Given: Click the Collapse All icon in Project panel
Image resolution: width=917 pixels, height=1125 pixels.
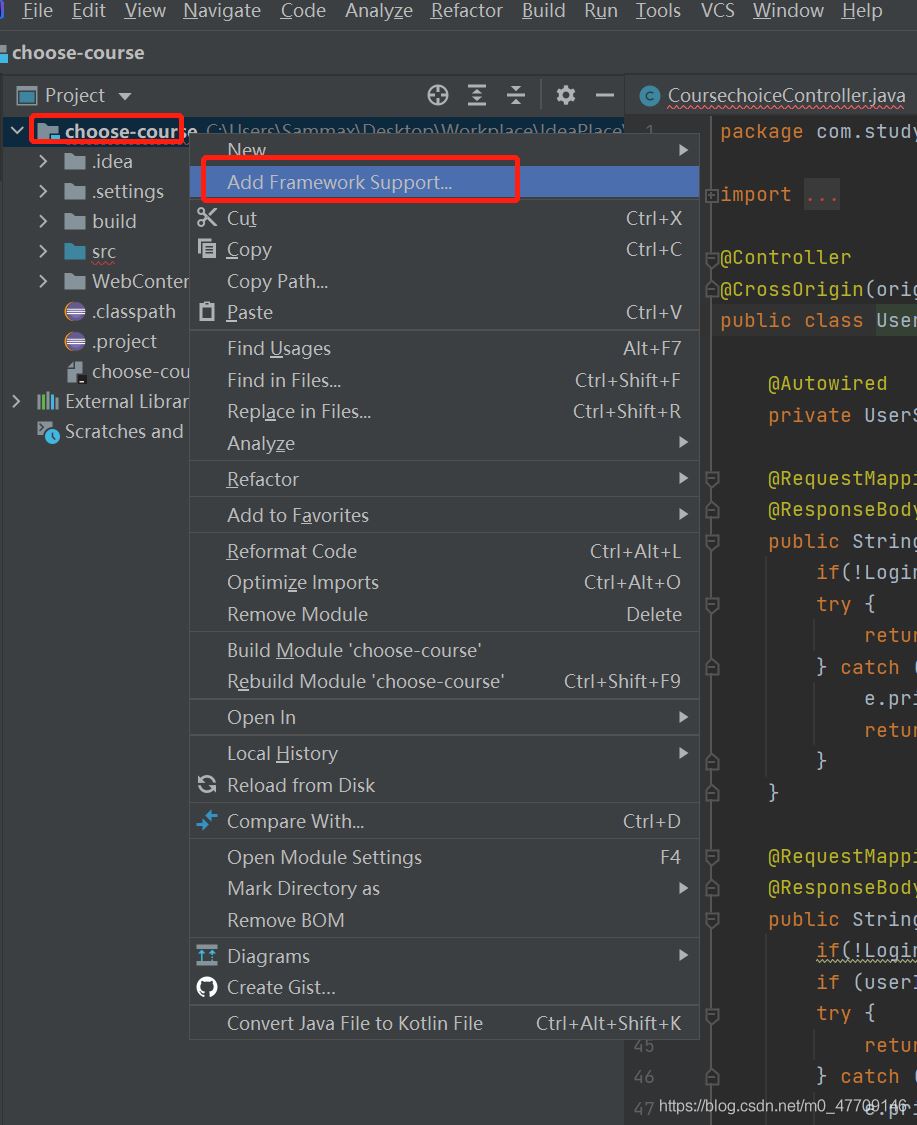Looking at the screenshot, I should 516,95.
